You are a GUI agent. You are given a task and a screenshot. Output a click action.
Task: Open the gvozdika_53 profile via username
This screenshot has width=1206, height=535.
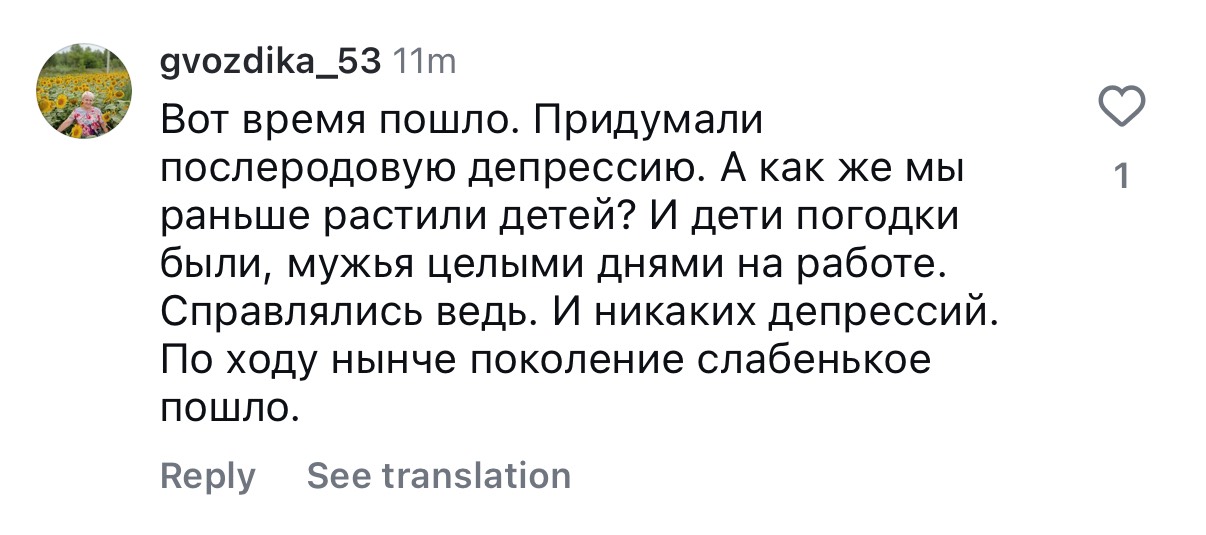[x=270, y=62]
